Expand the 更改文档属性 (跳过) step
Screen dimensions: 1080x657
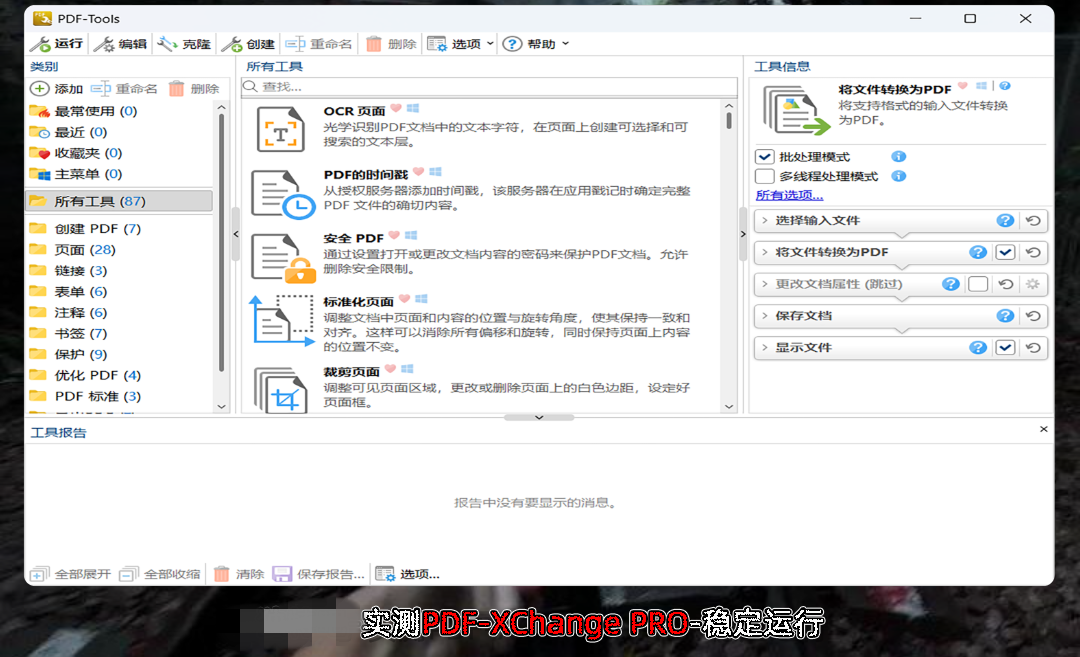765,284
